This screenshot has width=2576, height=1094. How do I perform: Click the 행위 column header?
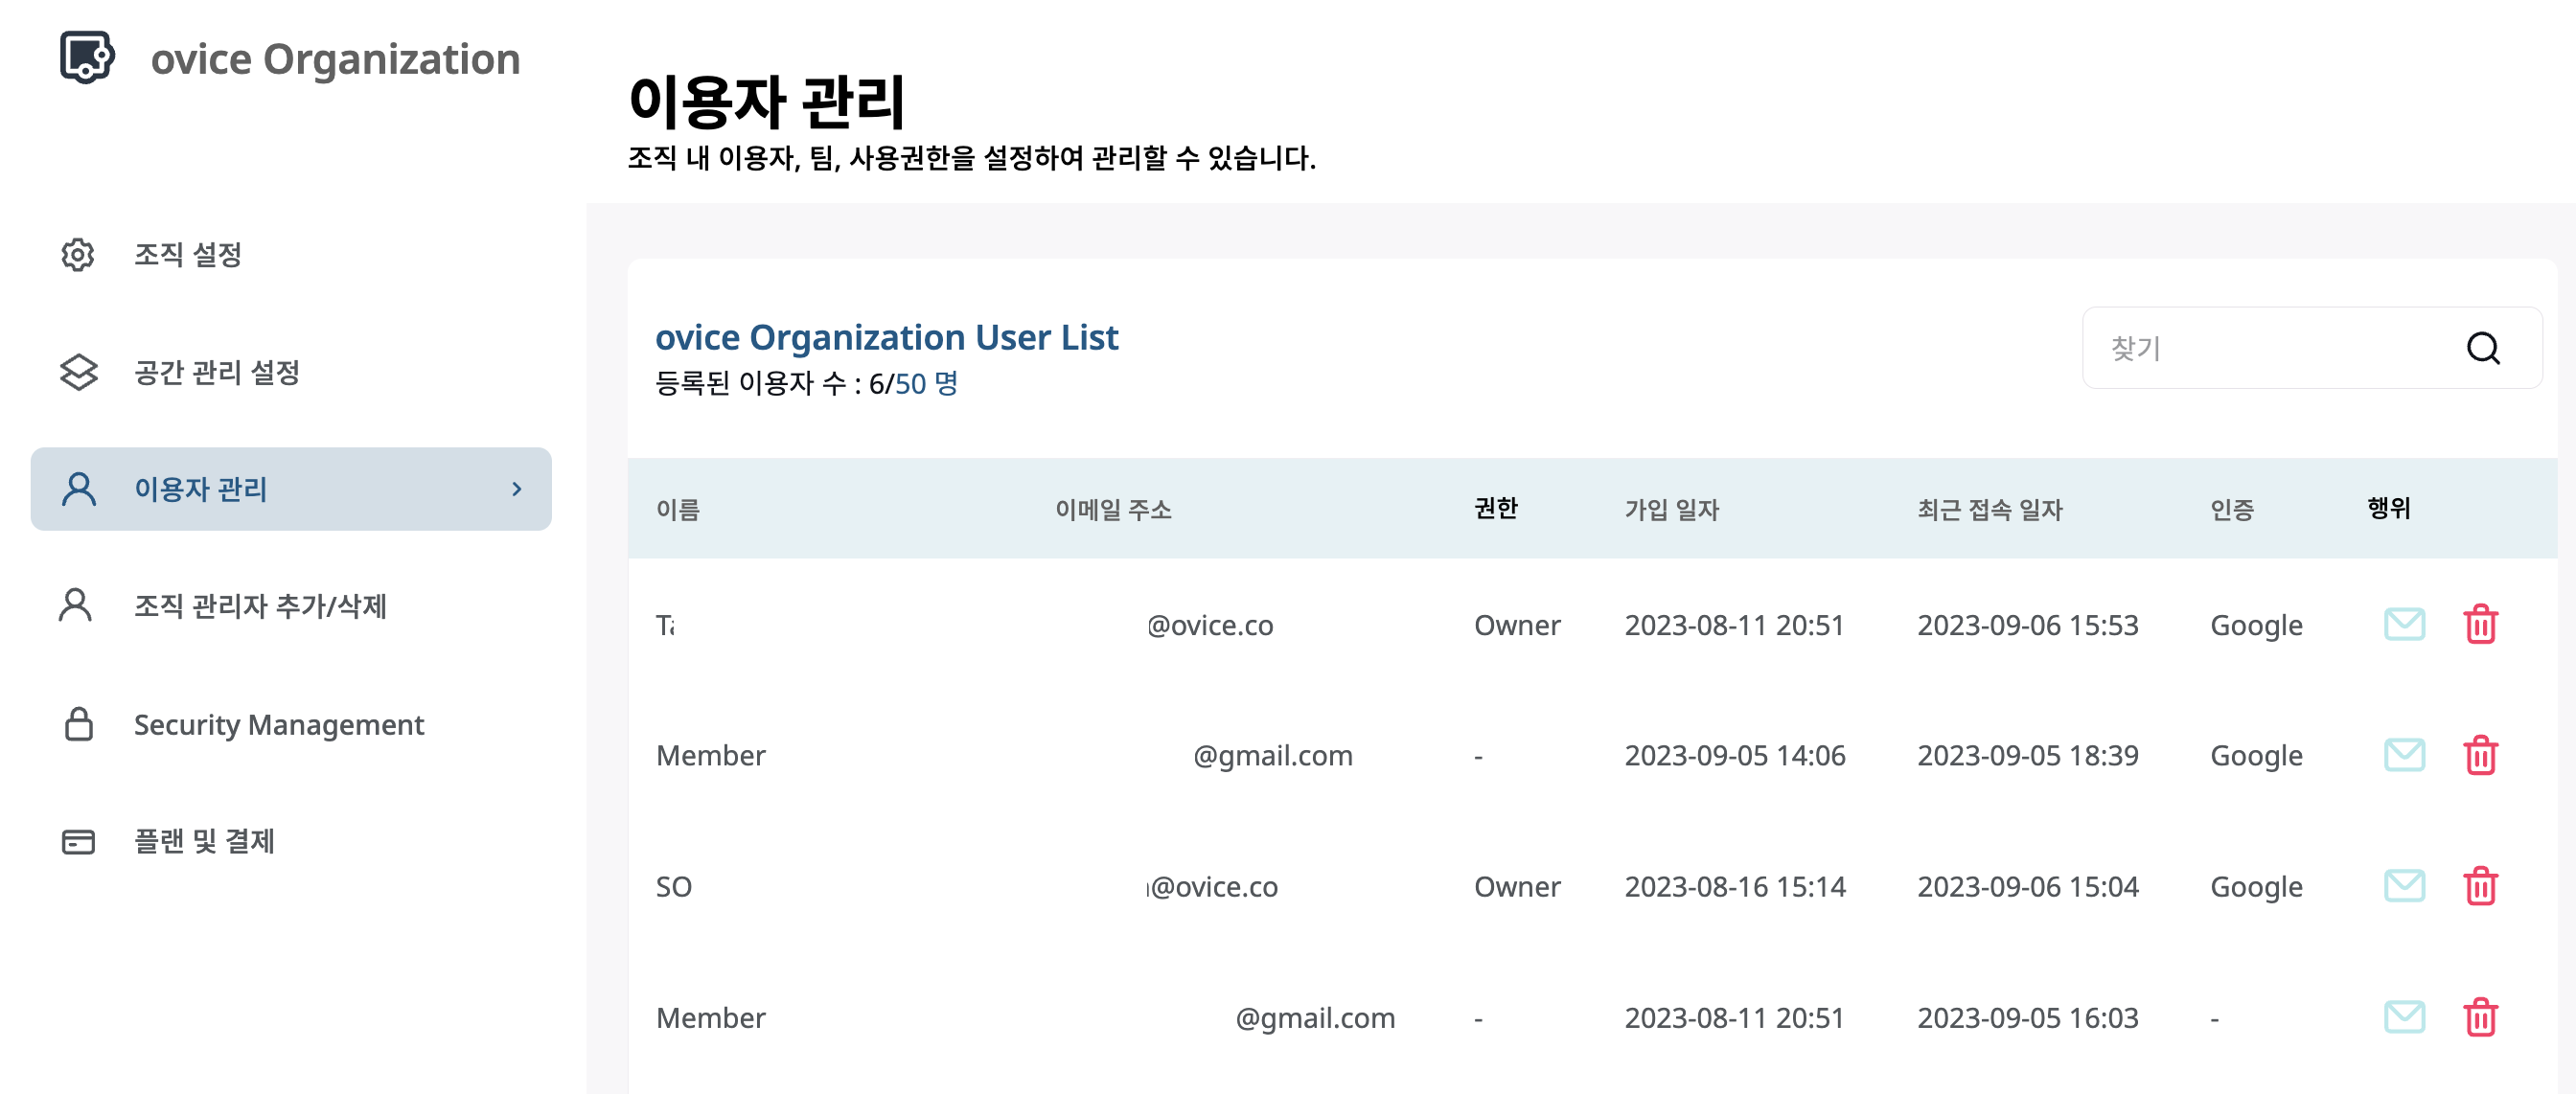click(x=2389, y=509)
